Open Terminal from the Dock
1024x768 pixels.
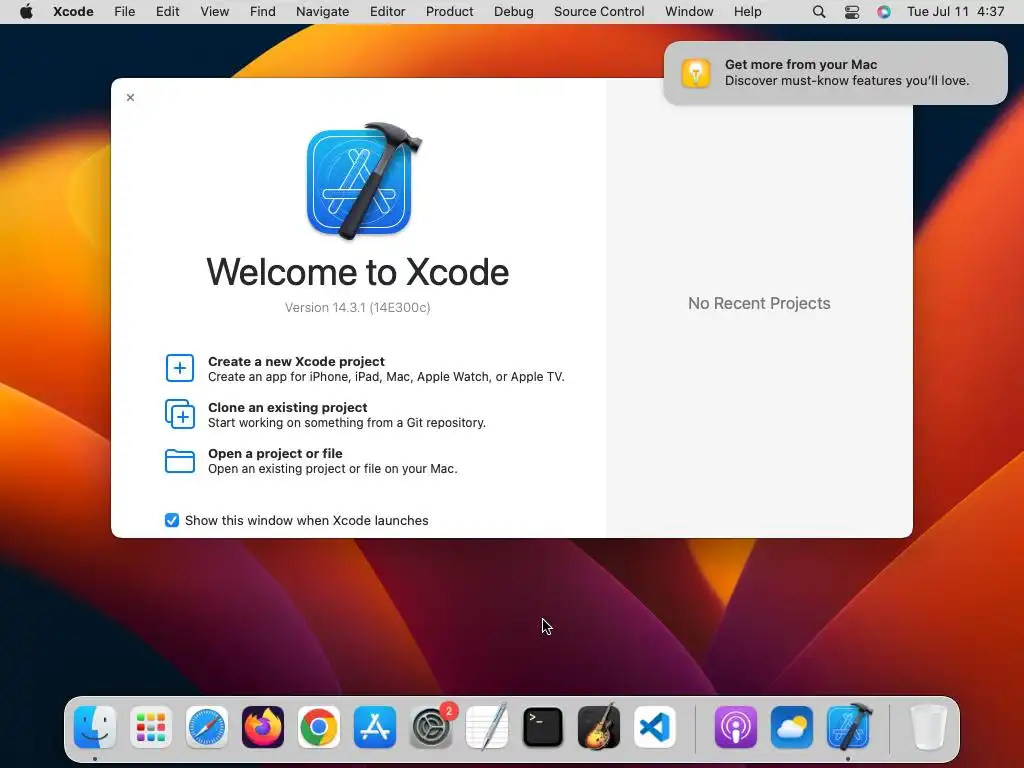click(x=543, y=727)
